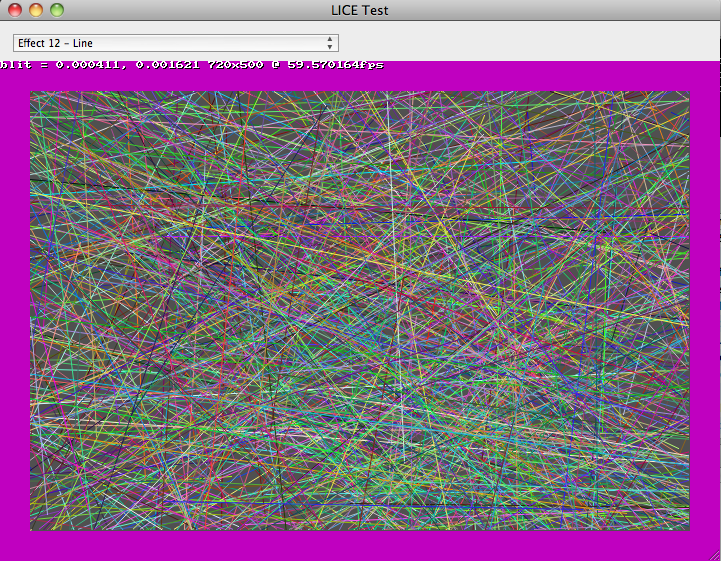This screenshot has width=721, height=561.
Task: Click the top-left corner of lines canvas
Action: (33, 95)
